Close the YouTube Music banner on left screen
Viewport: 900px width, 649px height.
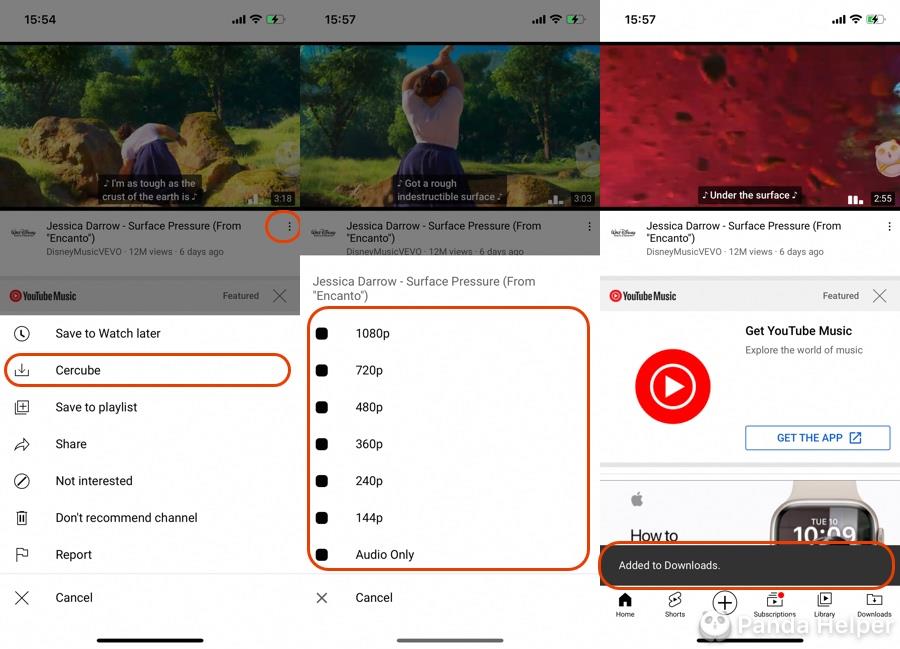click(280, 296)
